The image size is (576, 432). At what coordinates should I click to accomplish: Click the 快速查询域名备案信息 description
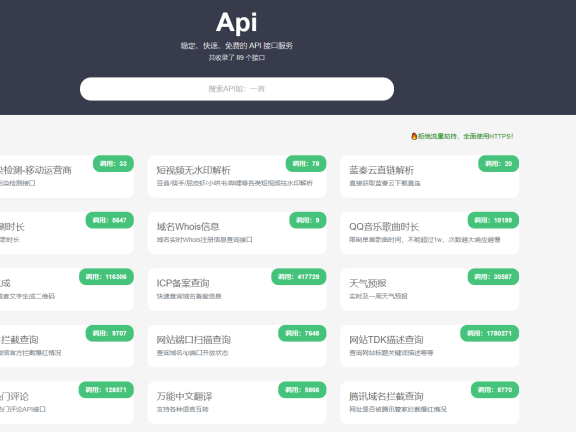(189, 296)
